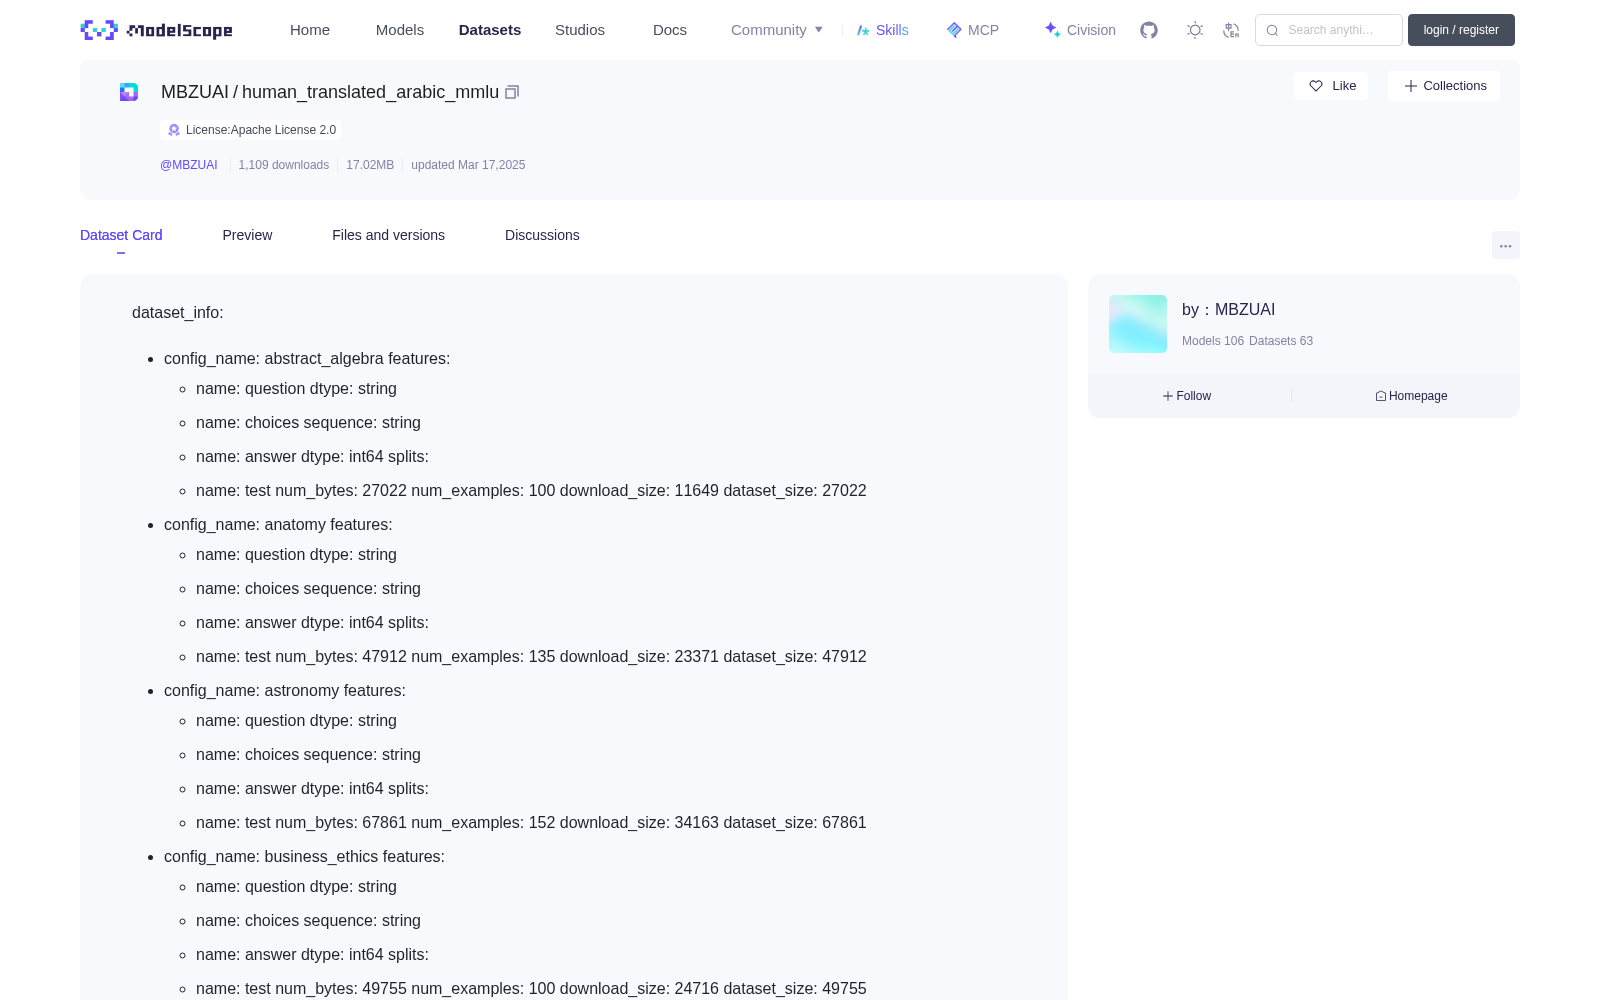Click the search magnifier icon
1600x1000 pixels.
pyautogui.click(x=1272, y=30)
